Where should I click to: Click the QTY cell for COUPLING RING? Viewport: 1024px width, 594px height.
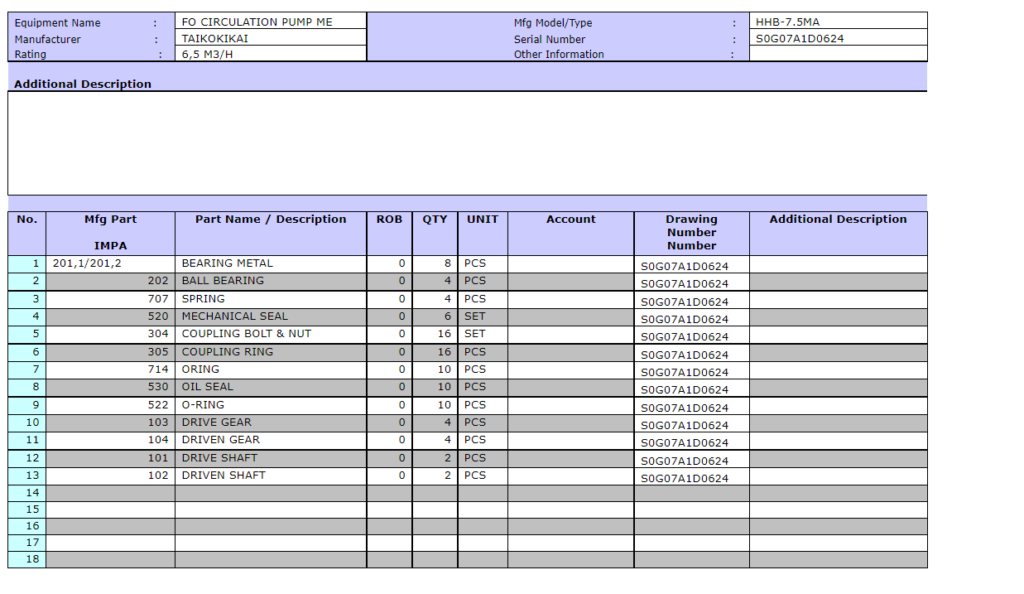pyautogui.click(x=435, y=352)
